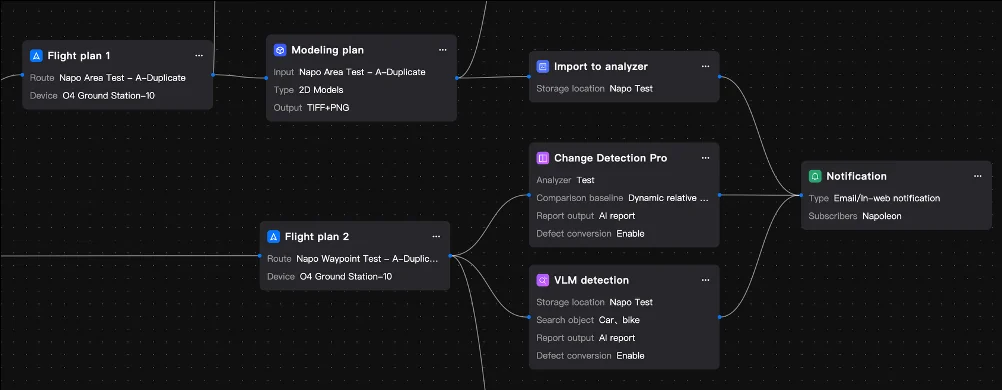The image size is (1002, 390).
Task: Click the Modeling plan cube icon
Action: tap(280, 50)
